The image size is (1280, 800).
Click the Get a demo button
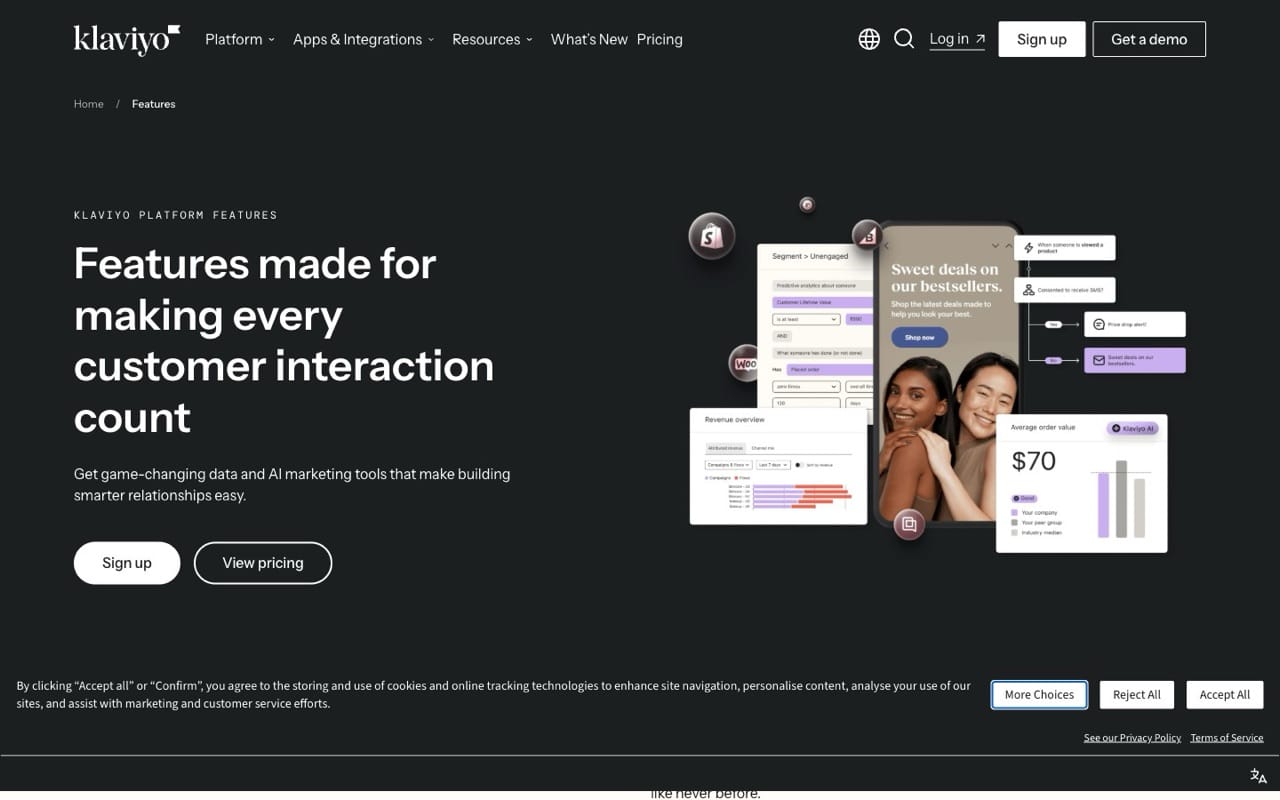point(1149,39)
